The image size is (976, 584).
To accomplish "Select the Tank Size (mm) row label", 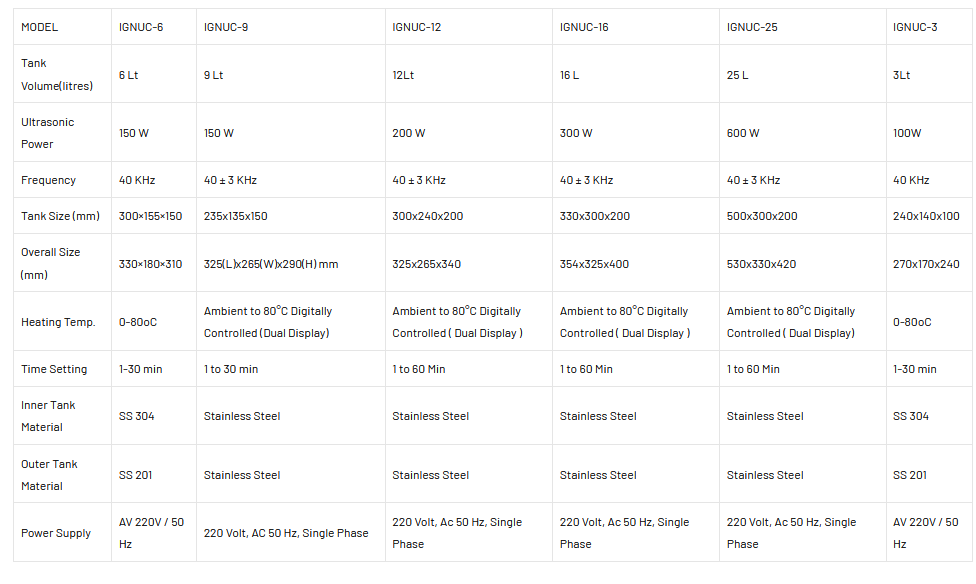I will coord(60,216).
